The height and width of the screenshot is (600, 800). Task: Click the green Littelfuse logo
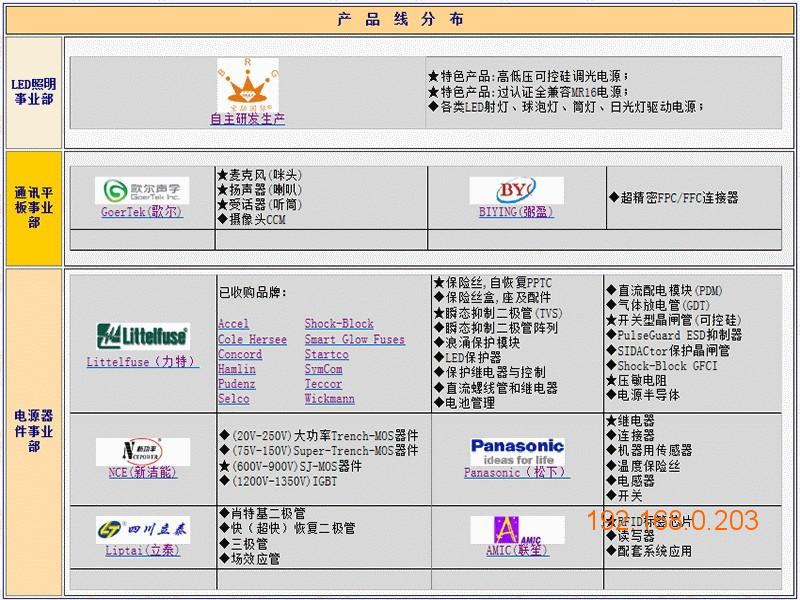coord(143,337)
